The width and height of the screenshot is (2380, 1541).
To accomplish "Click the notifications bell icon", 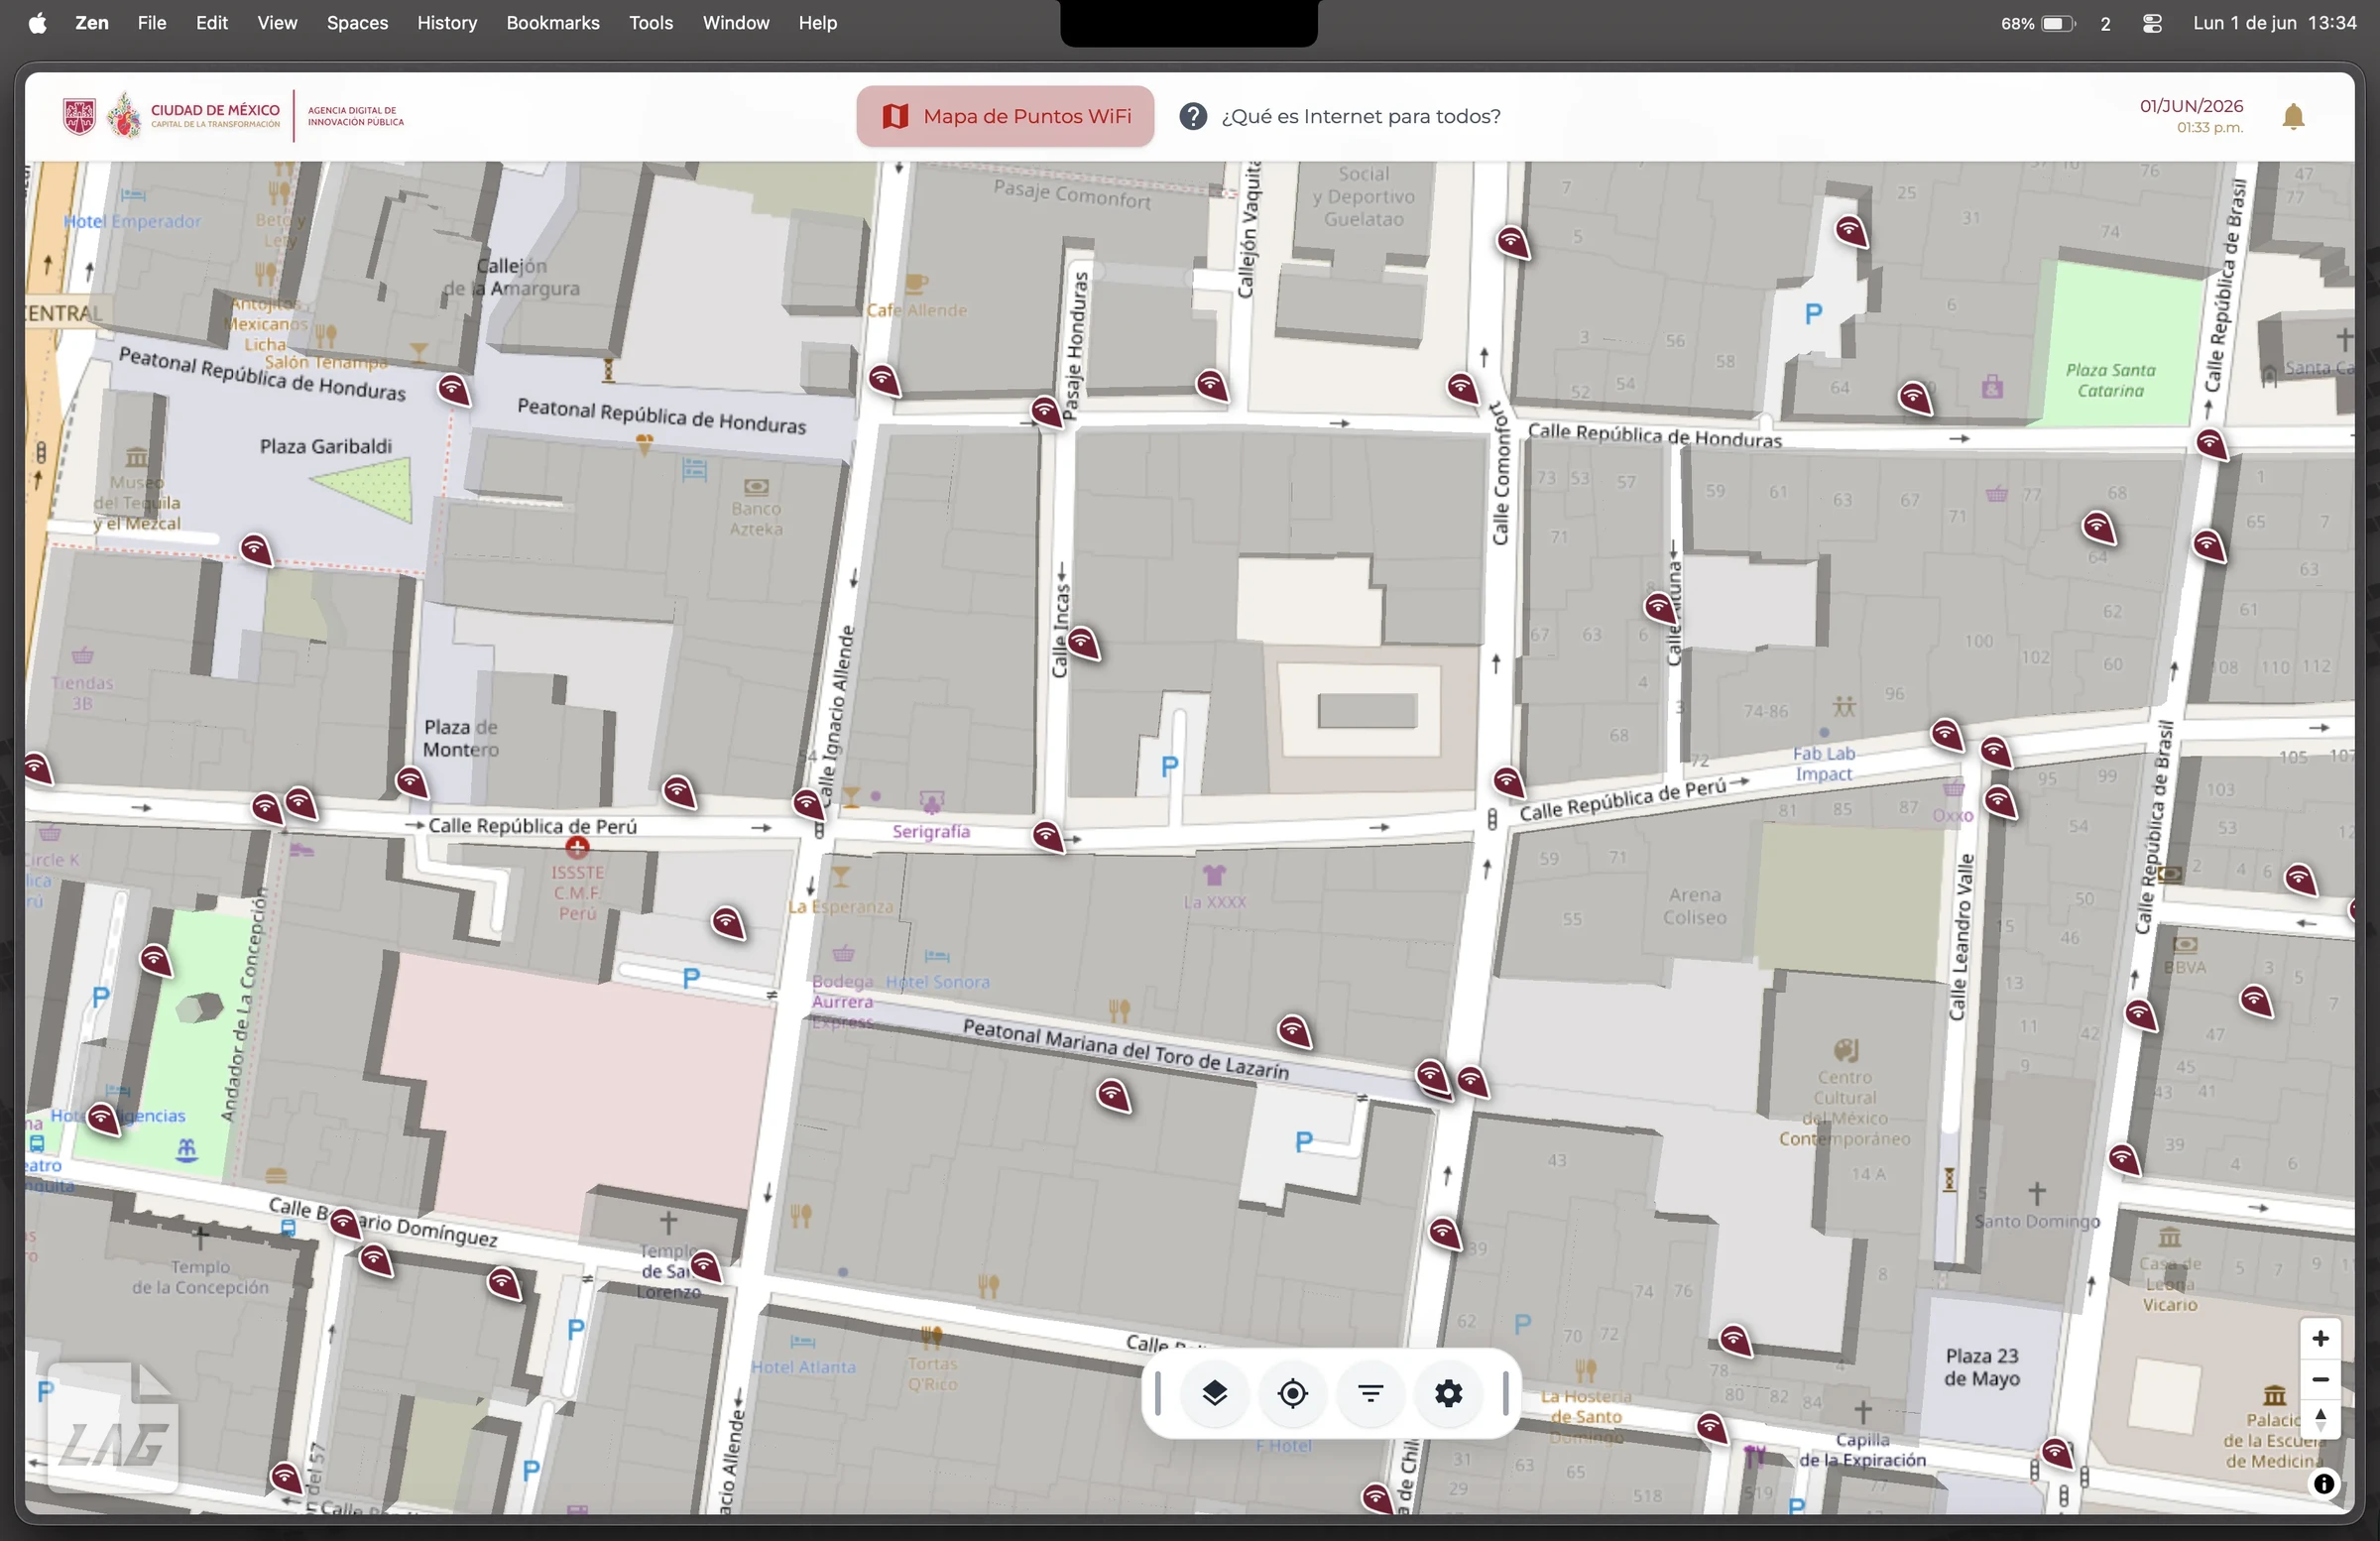I will (2293, 117).
